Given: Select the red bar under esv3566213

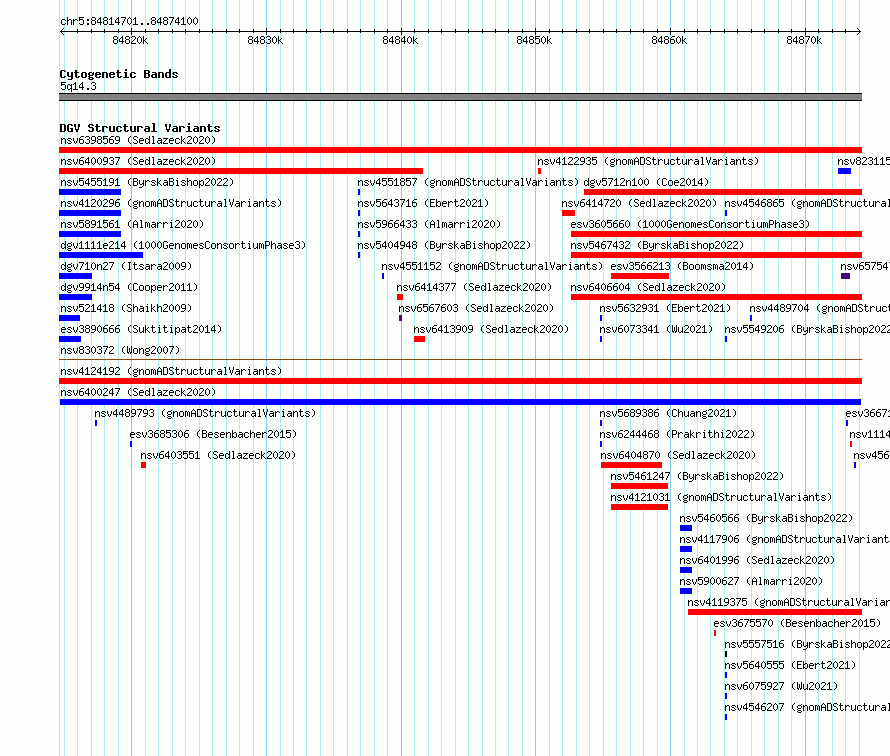Looking at the screenshot, I should click(x=640, y=276).
